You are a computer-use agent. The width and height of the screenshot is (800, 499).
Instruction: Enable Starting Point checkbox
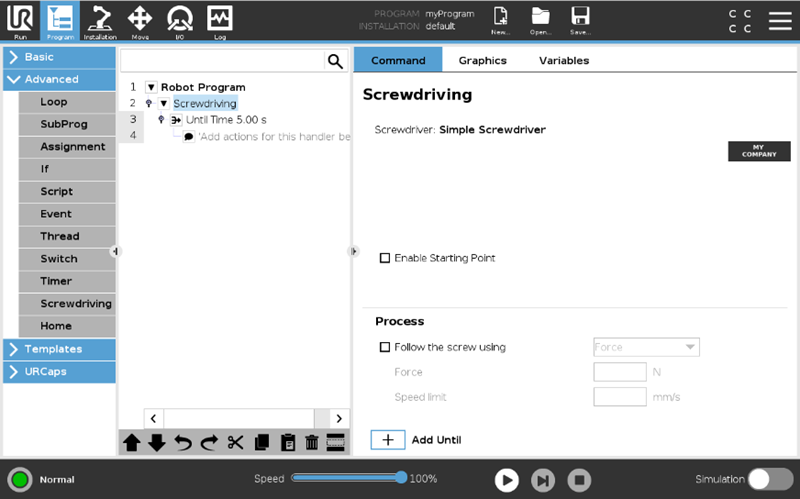coord(385,258)
